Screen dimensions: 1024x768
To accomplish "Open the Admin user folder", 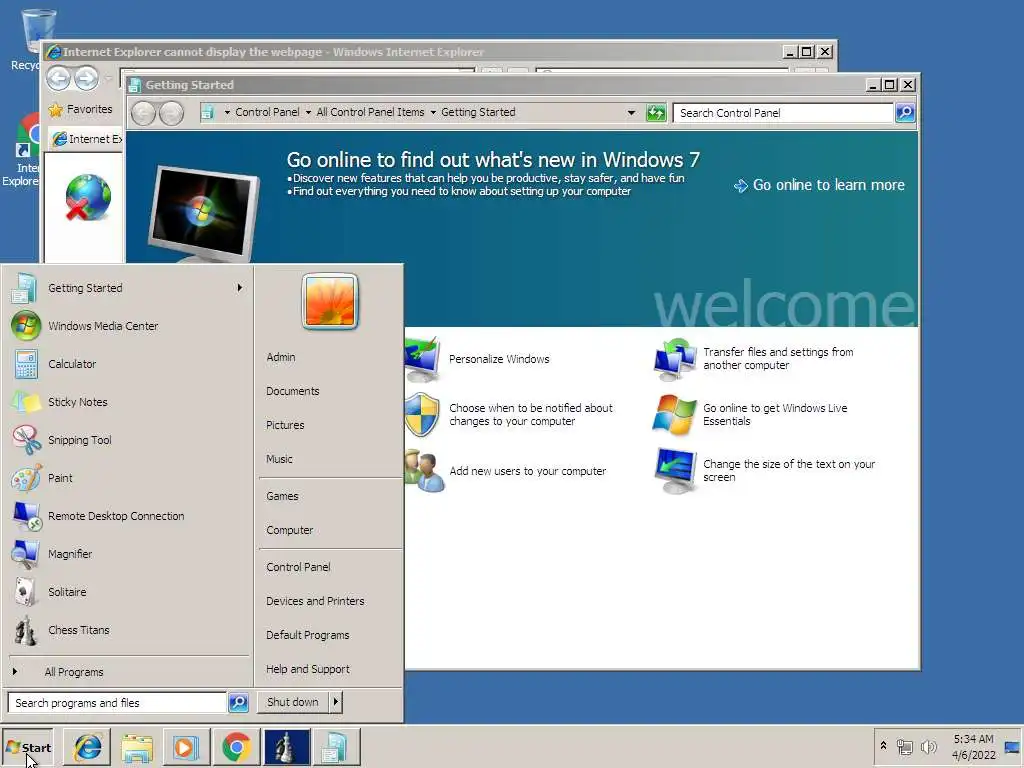I will [281, 357].
